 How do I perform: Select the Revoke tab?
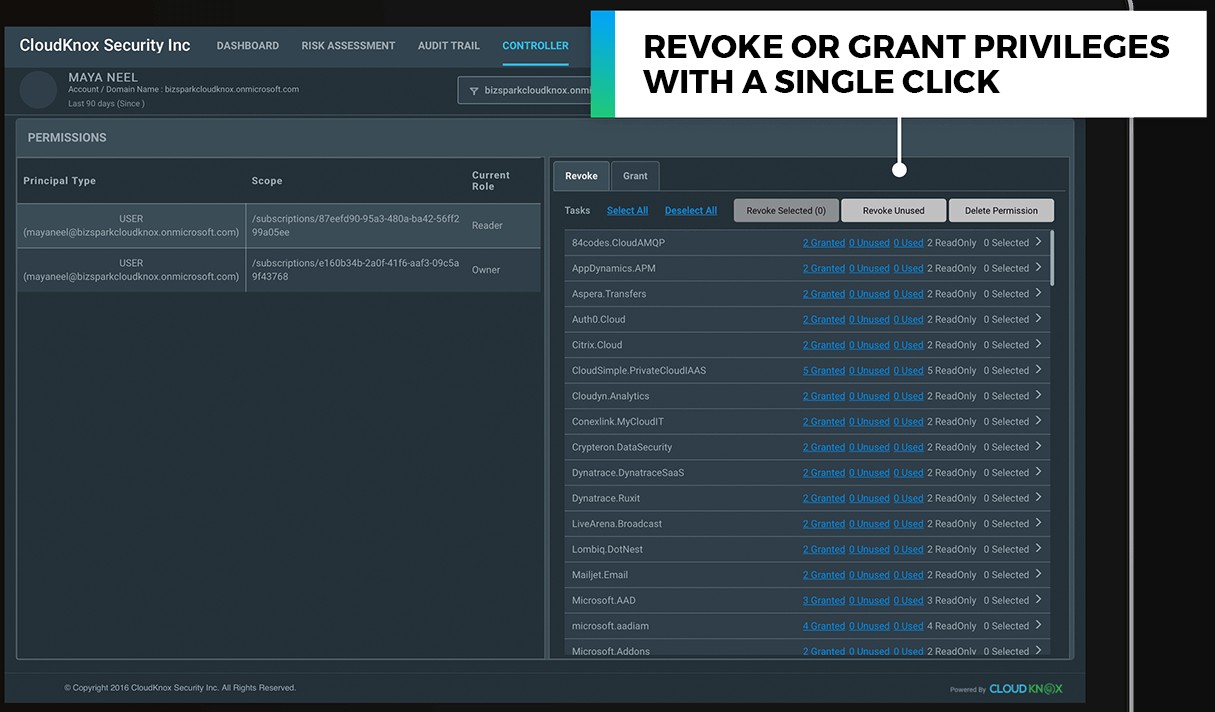581,176
